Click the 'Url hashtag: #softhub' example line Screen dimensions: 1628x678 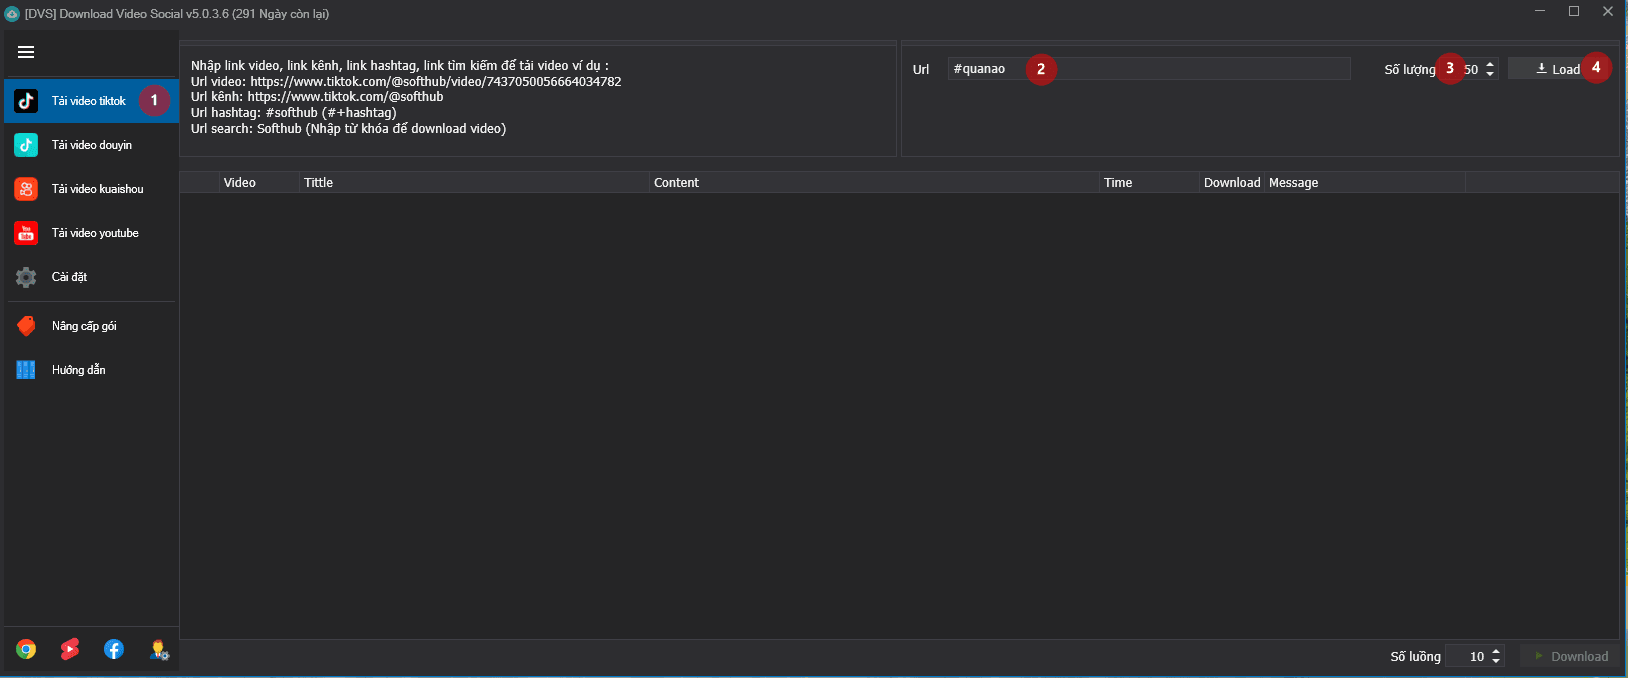point(294,113)
